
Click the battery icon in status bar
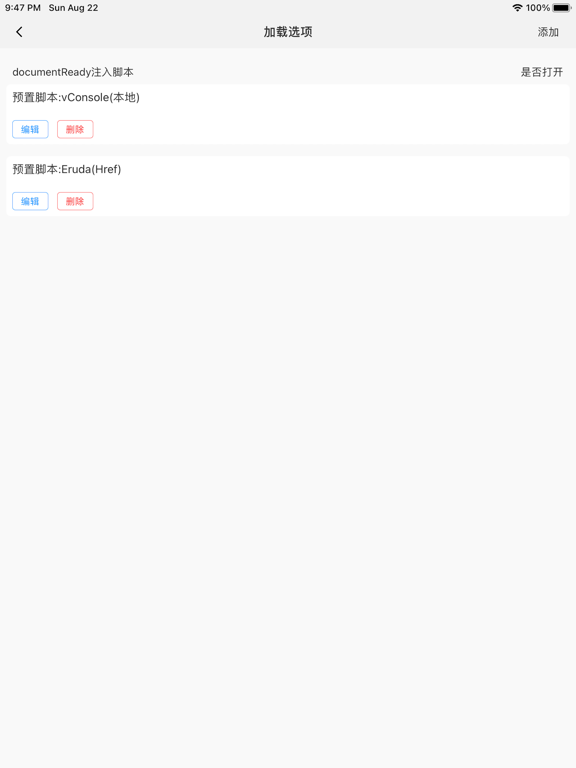click(562, 8)
